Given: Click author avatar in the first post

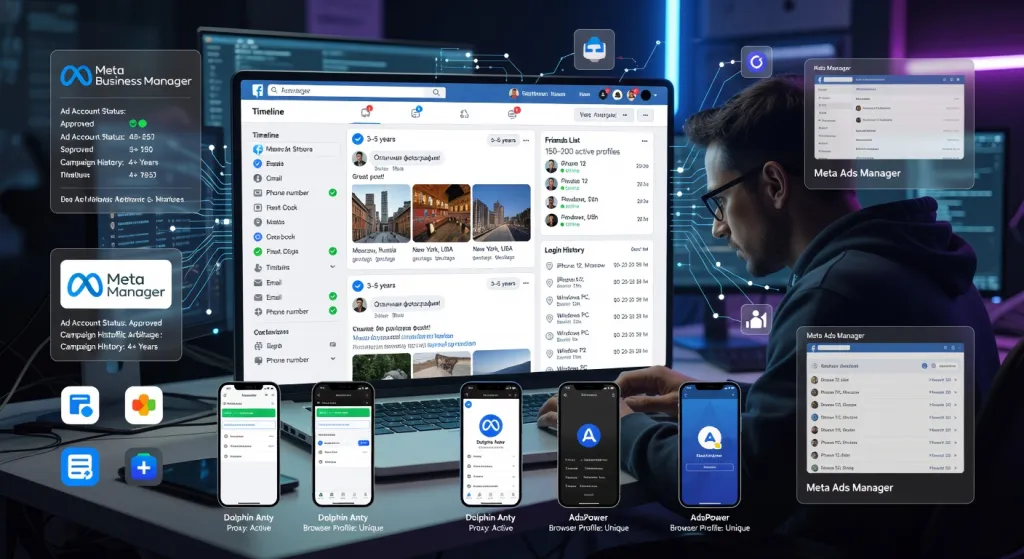Looking at the screenshot, I should point(359,159).
